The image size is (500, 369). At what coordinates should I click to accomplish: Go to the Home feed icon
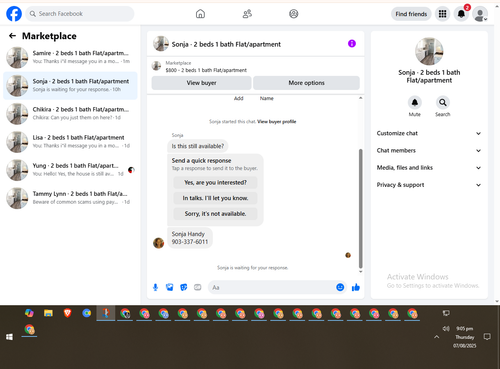pos(200,14)
